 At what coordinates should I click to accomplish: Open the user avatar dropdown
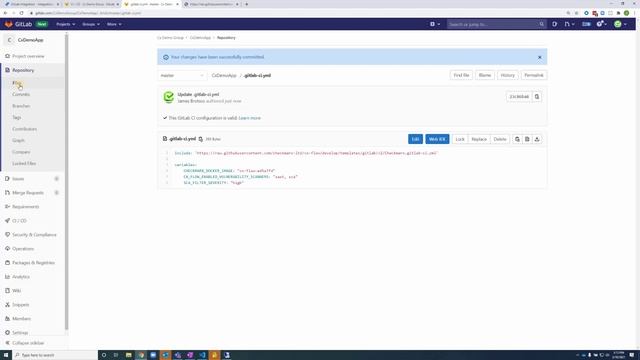pos(620,24)
